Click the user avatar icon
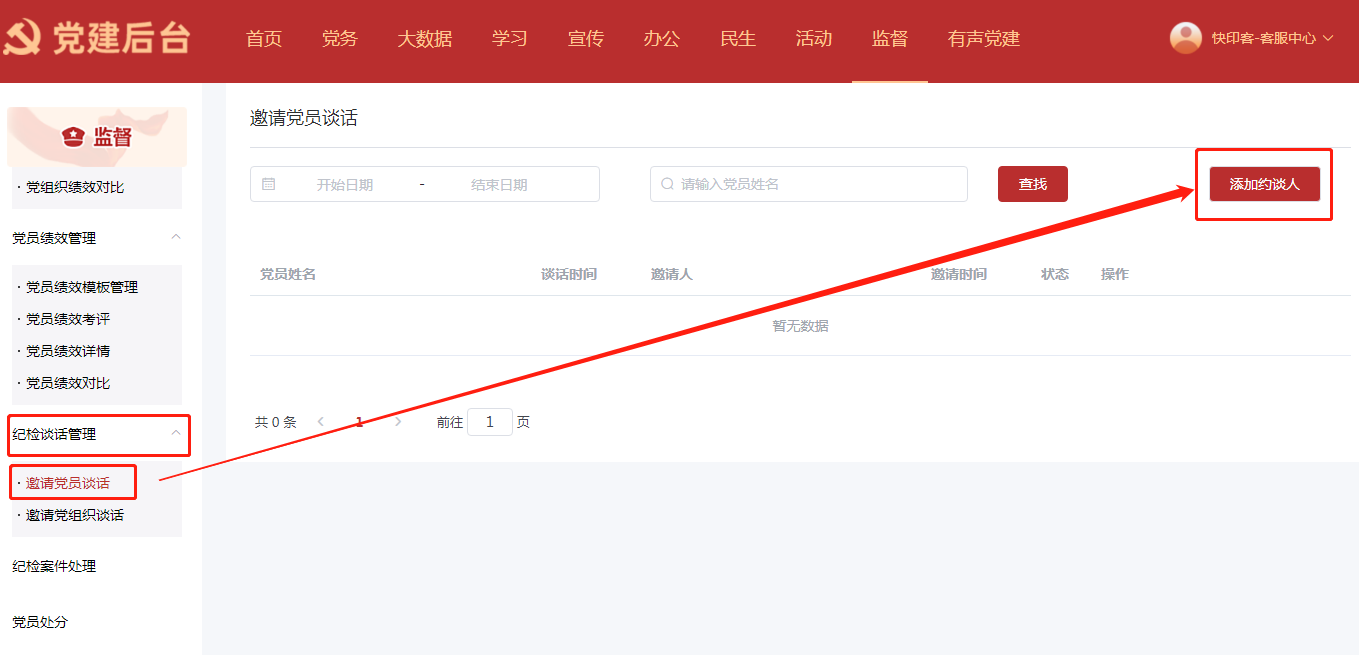Screen dimensions: 1359x655 click(1186, 38)
